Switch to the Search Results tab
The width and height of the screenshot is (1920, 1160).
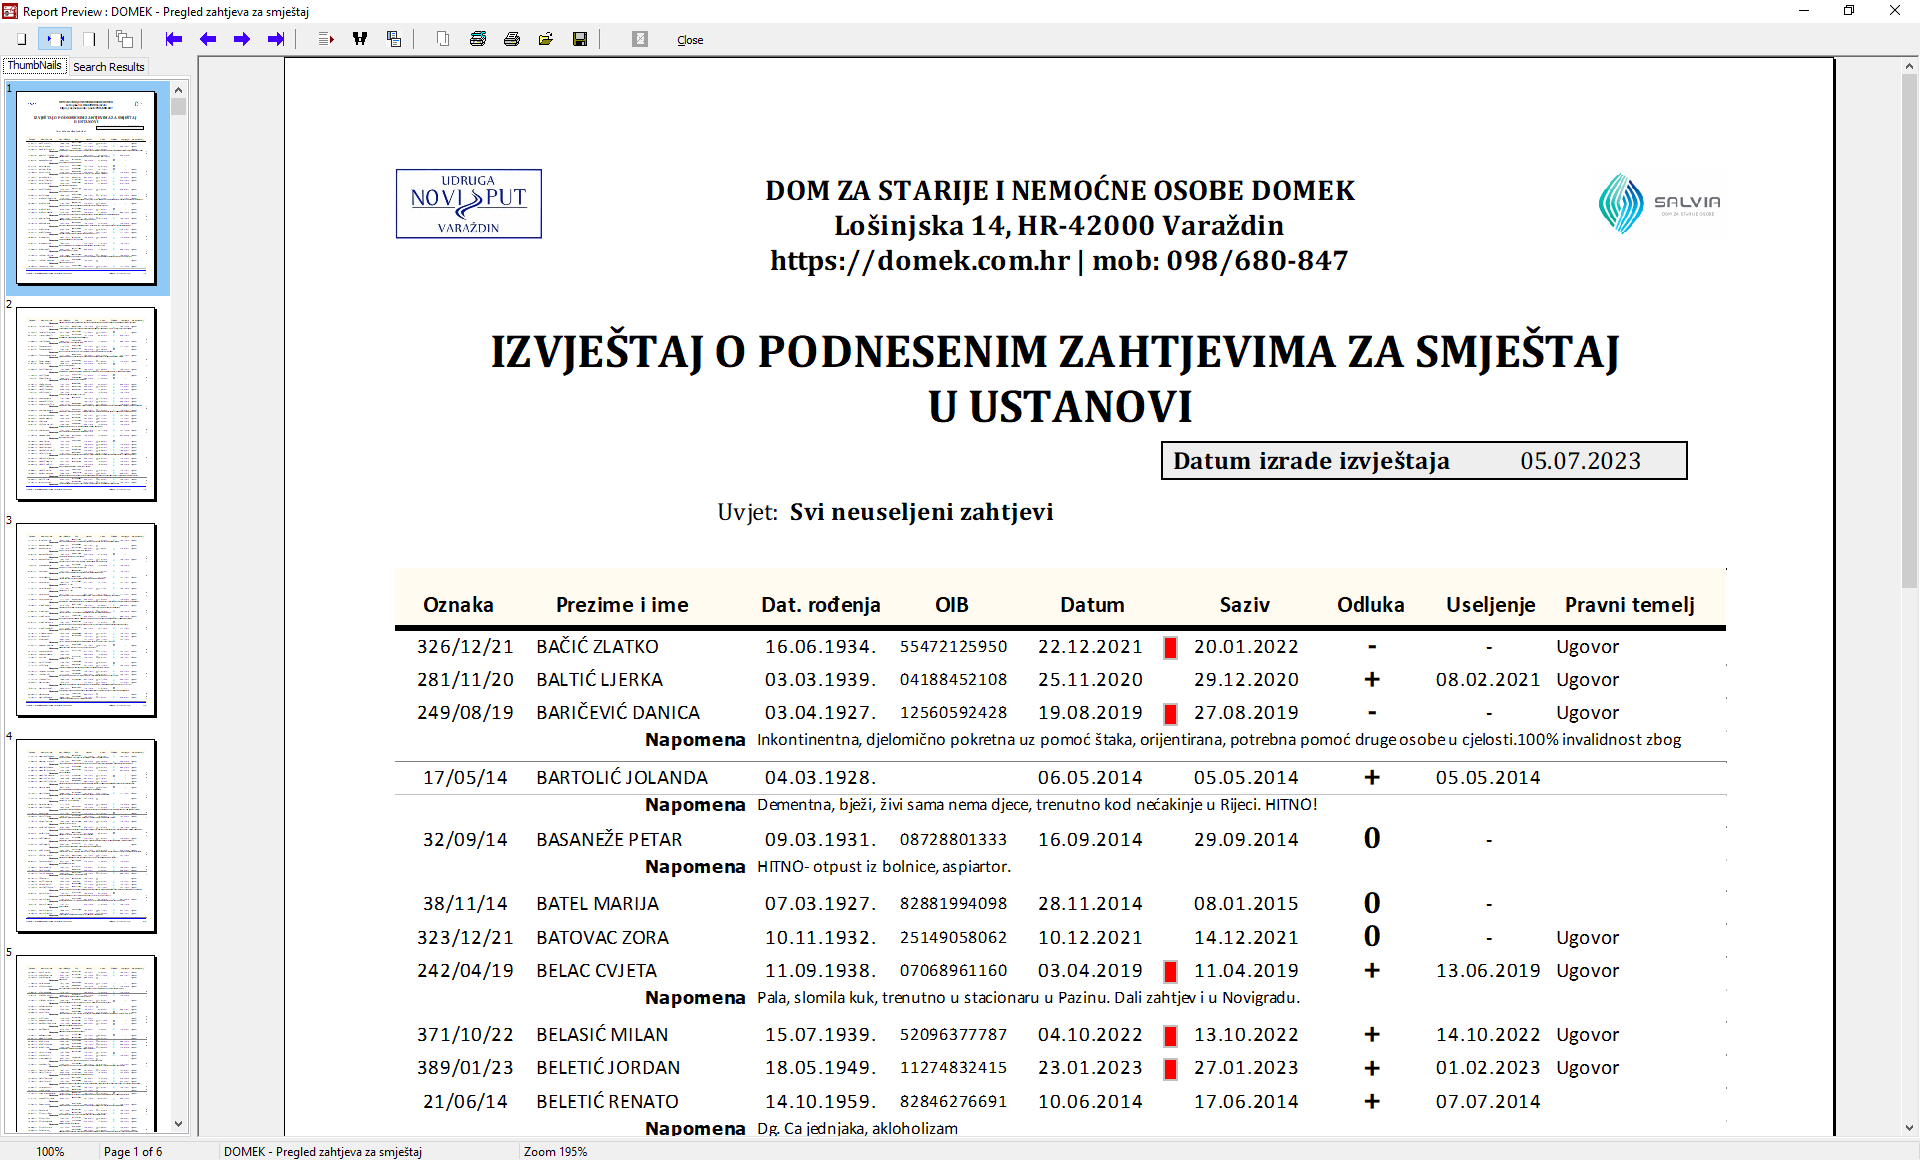coord(109,67)
